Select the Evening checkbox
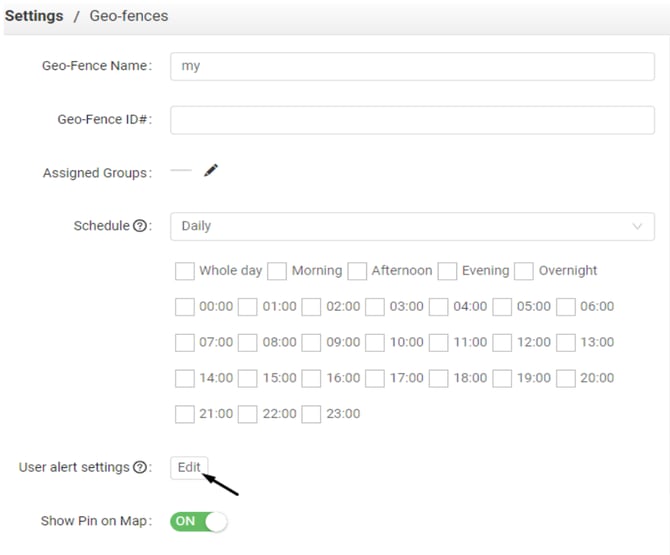 [447, 271]
